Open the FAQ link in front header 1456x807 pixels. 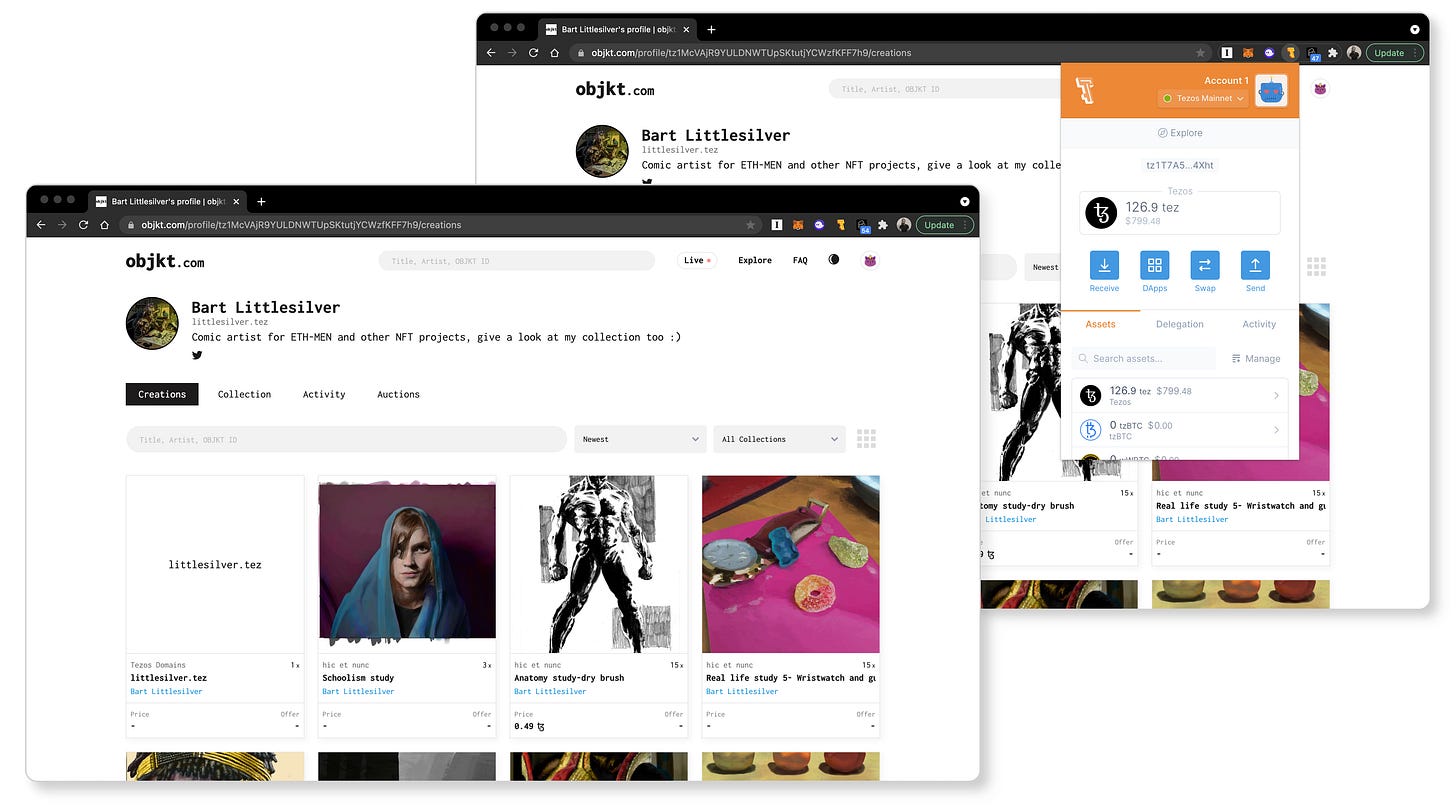(800, 260)
